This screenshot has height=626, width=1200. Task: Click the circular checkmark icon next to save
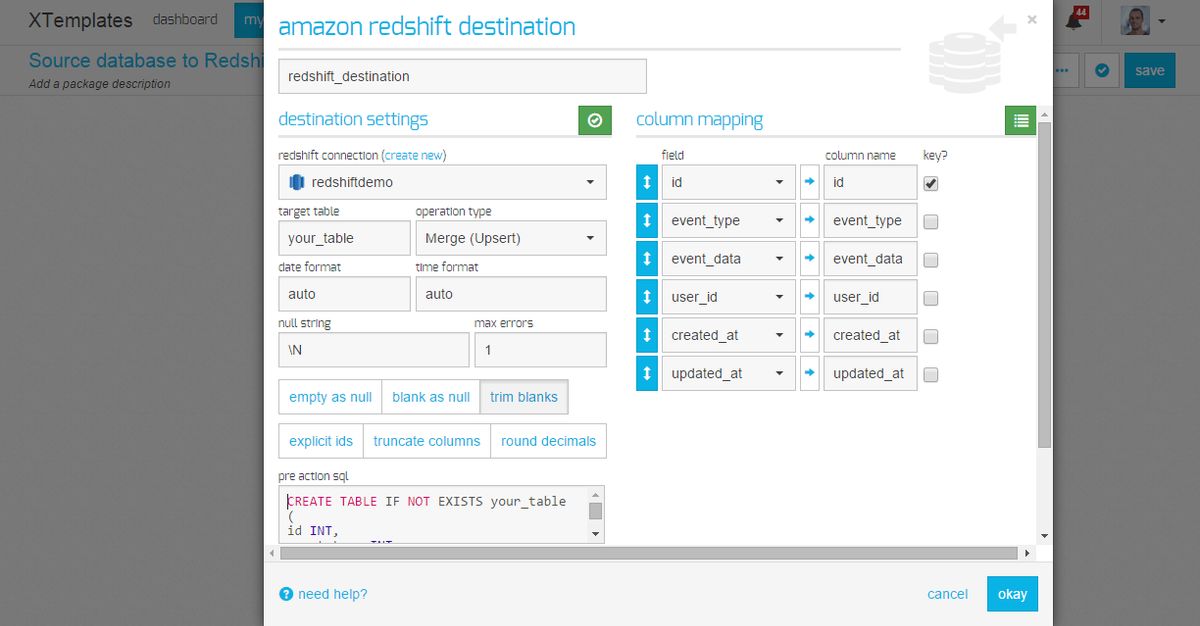click(x=1101, y=71)
